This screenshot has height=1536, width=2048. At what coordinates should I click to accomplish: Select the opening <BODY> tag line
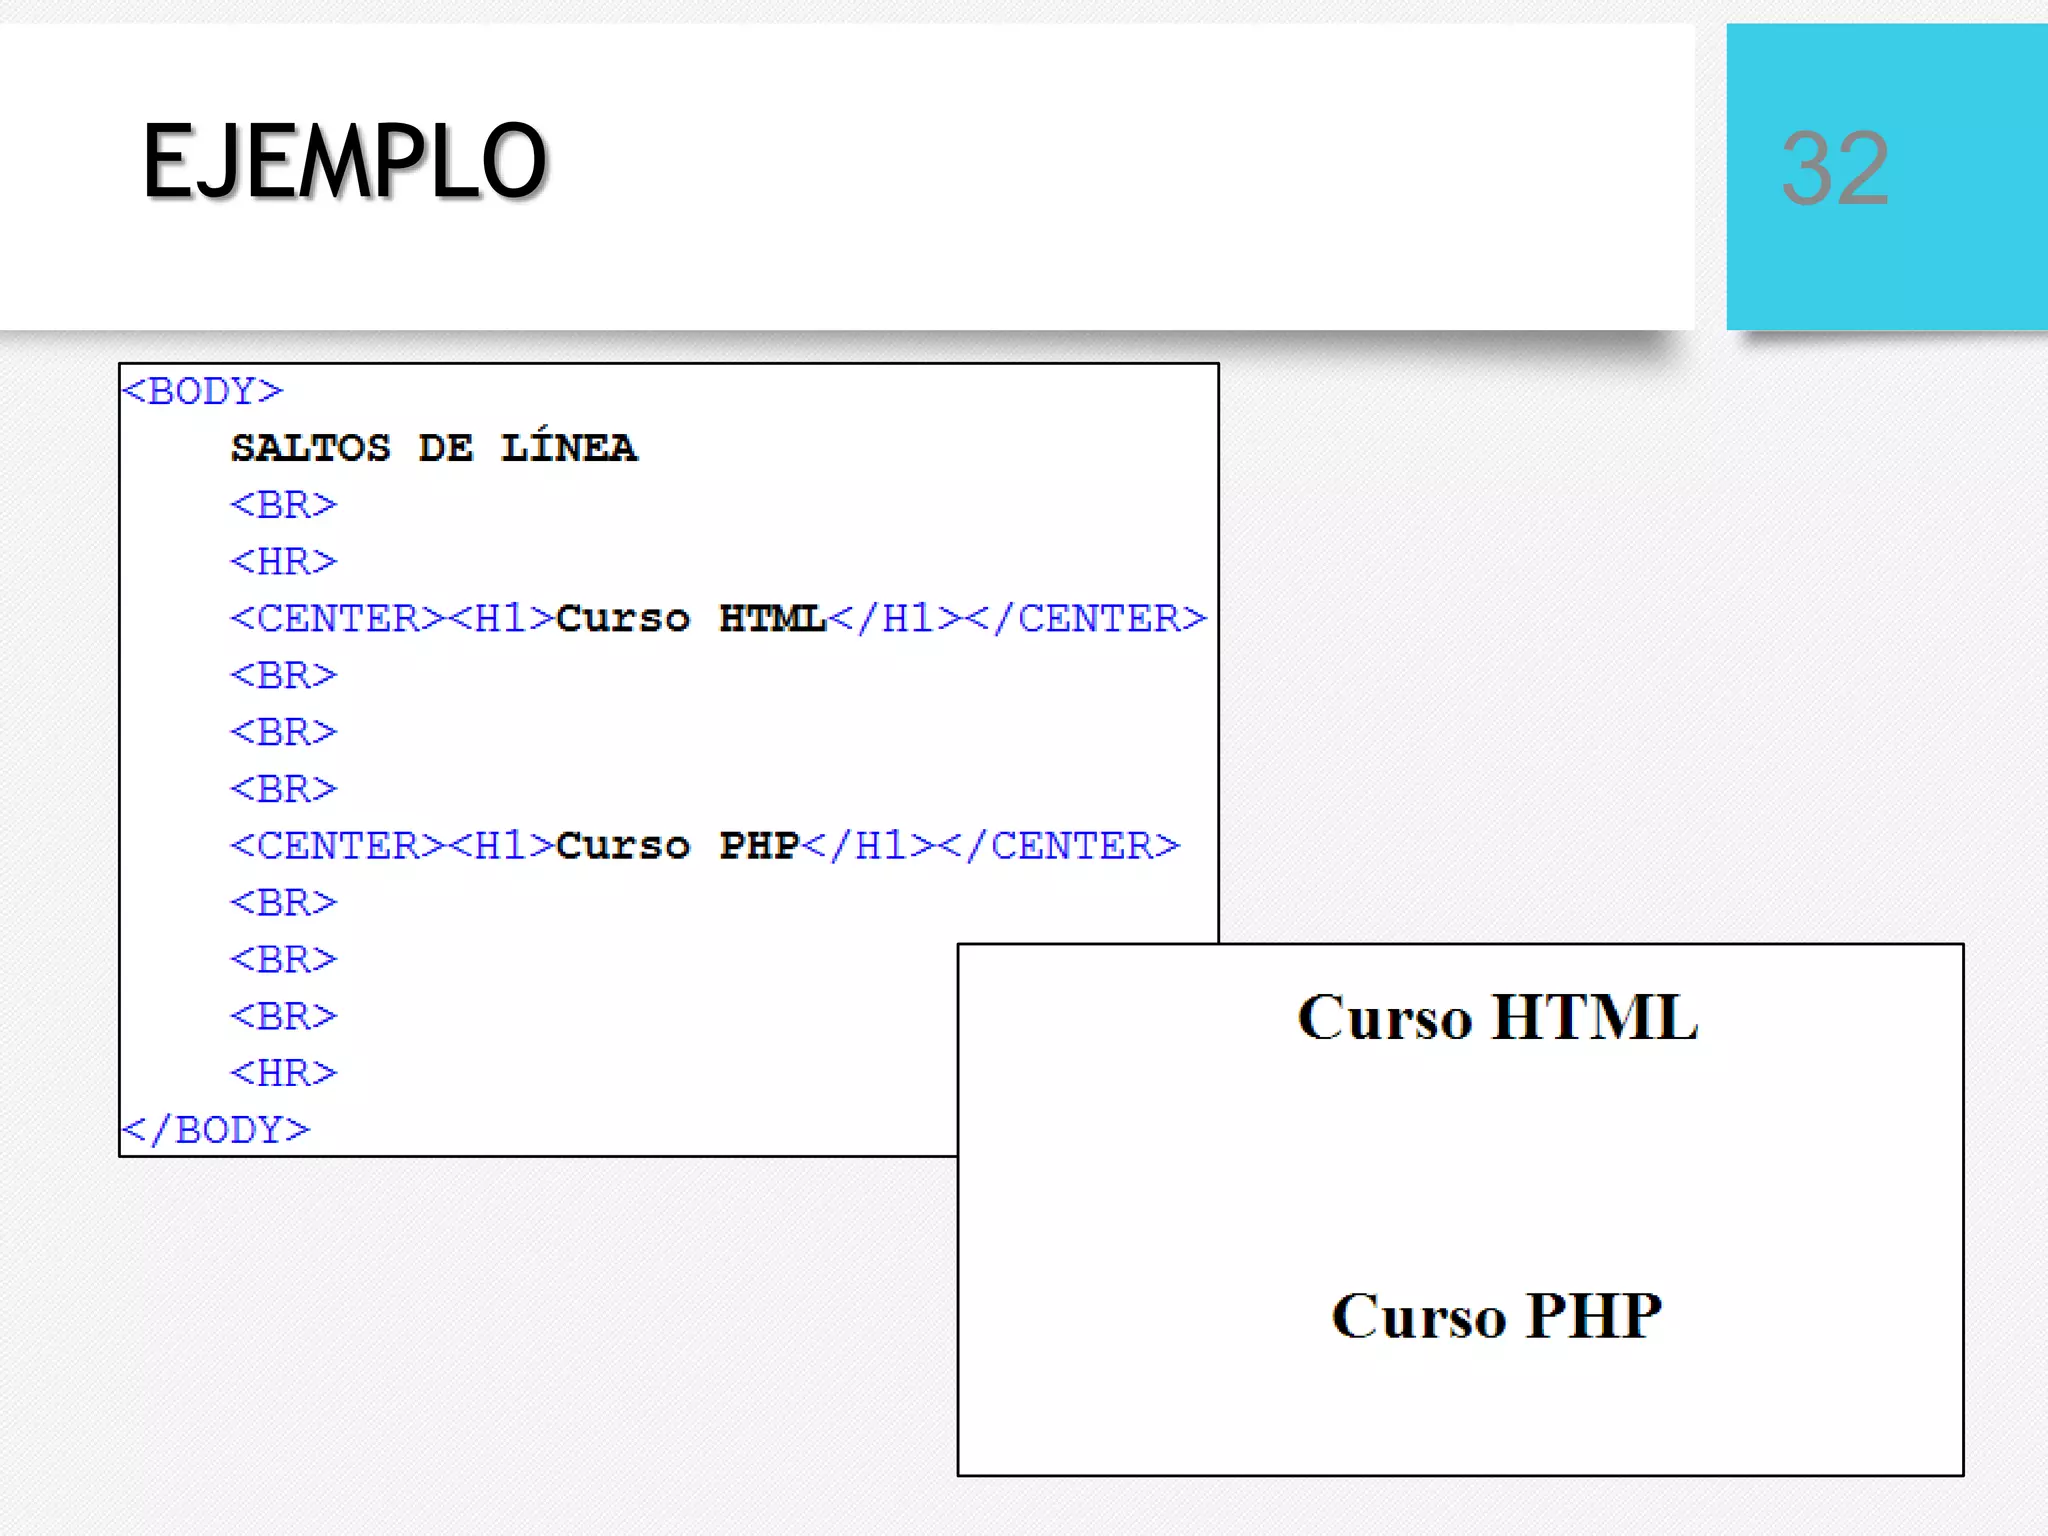202,390
